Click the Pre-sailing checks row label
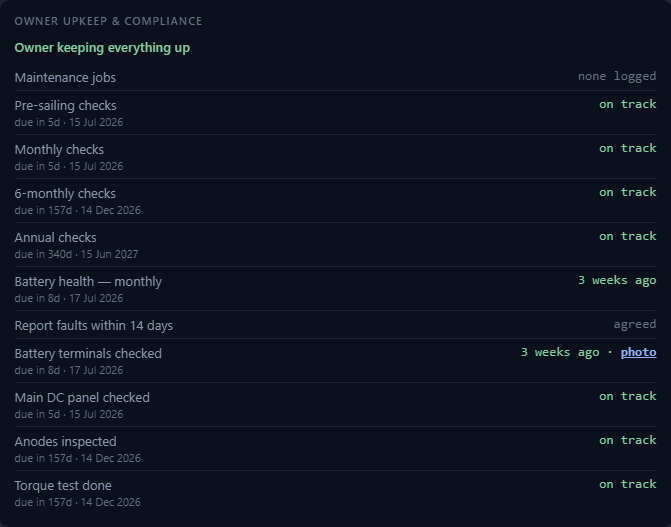671x527 pixels. pos(65,105)
